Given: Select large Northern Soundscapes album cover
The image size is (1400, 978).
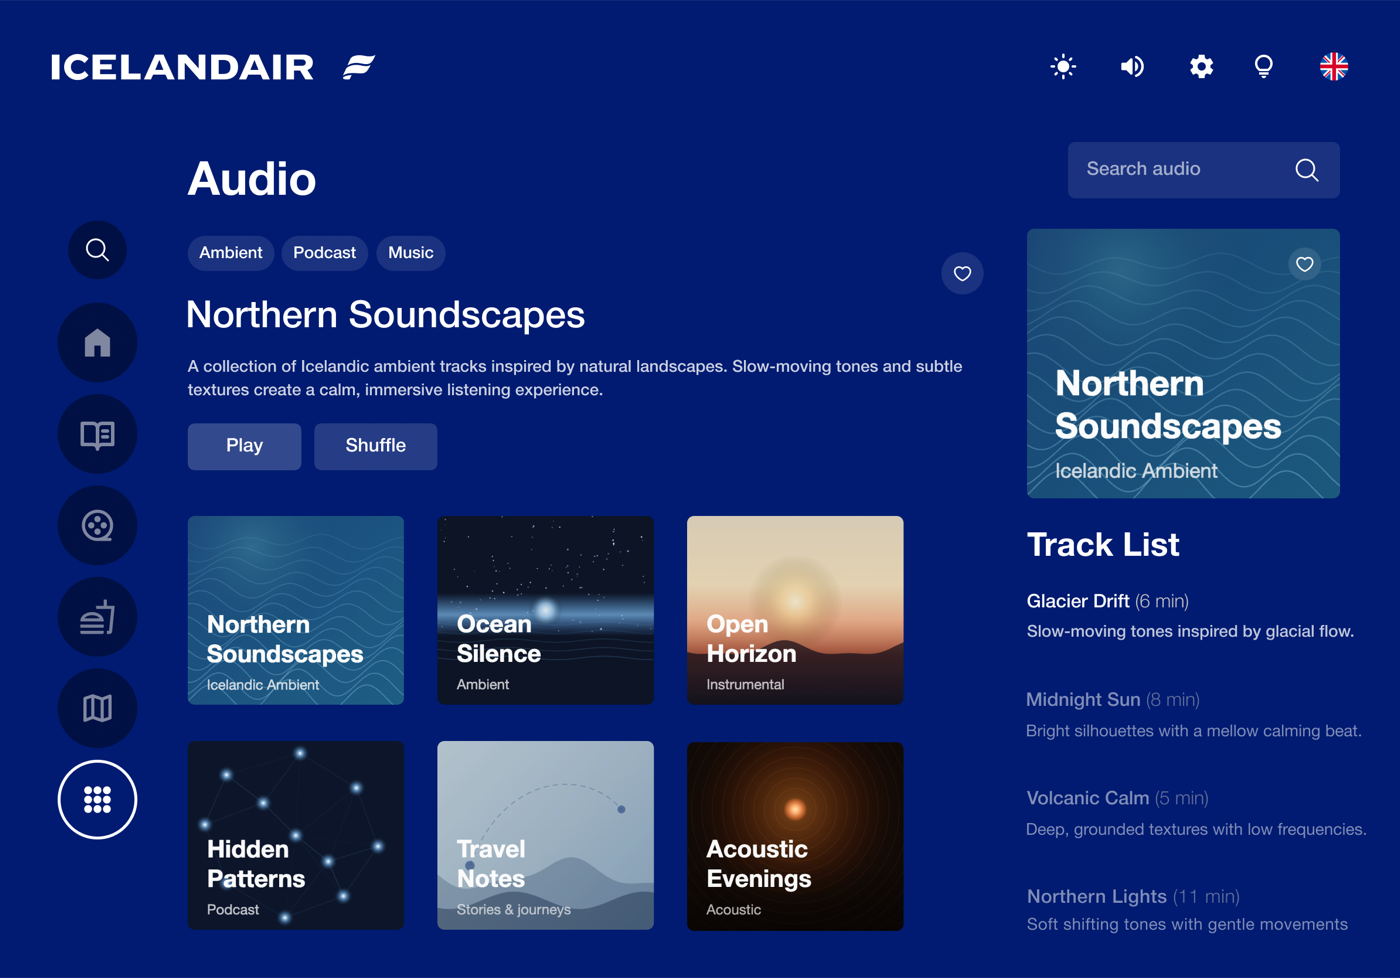Looking at the screenshot, I should click(x=1183, y=363).
